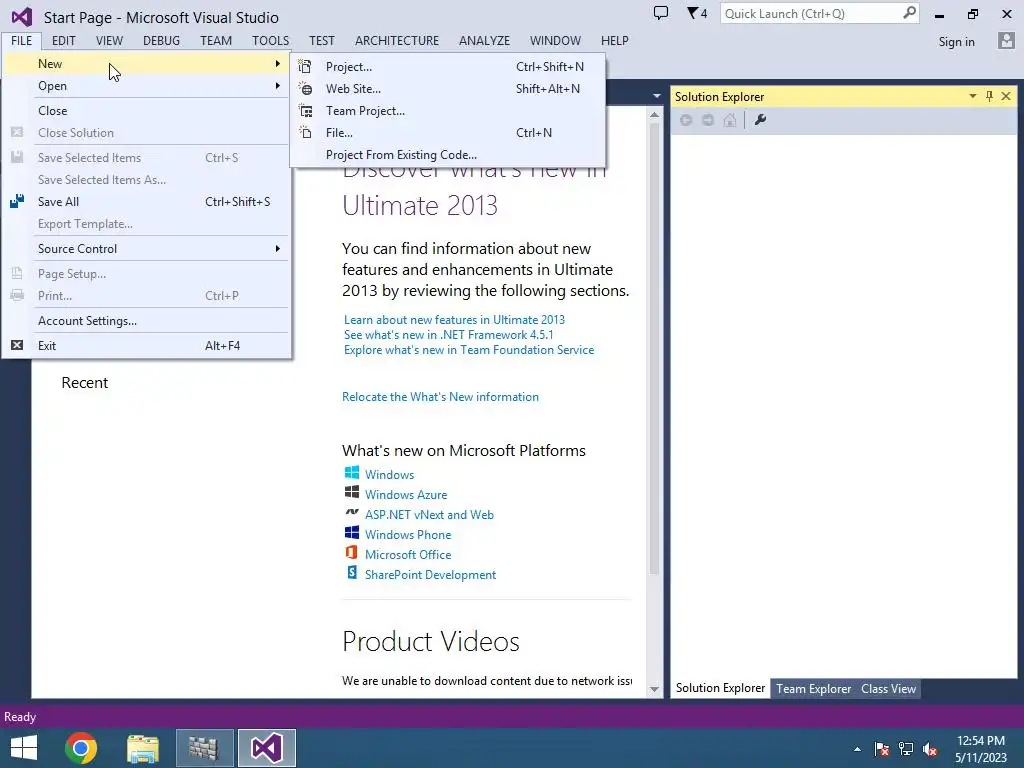Click Solution Explorer Back arrow icon
The height and width of the screenshot is (768, 1024).
(686, 120)
